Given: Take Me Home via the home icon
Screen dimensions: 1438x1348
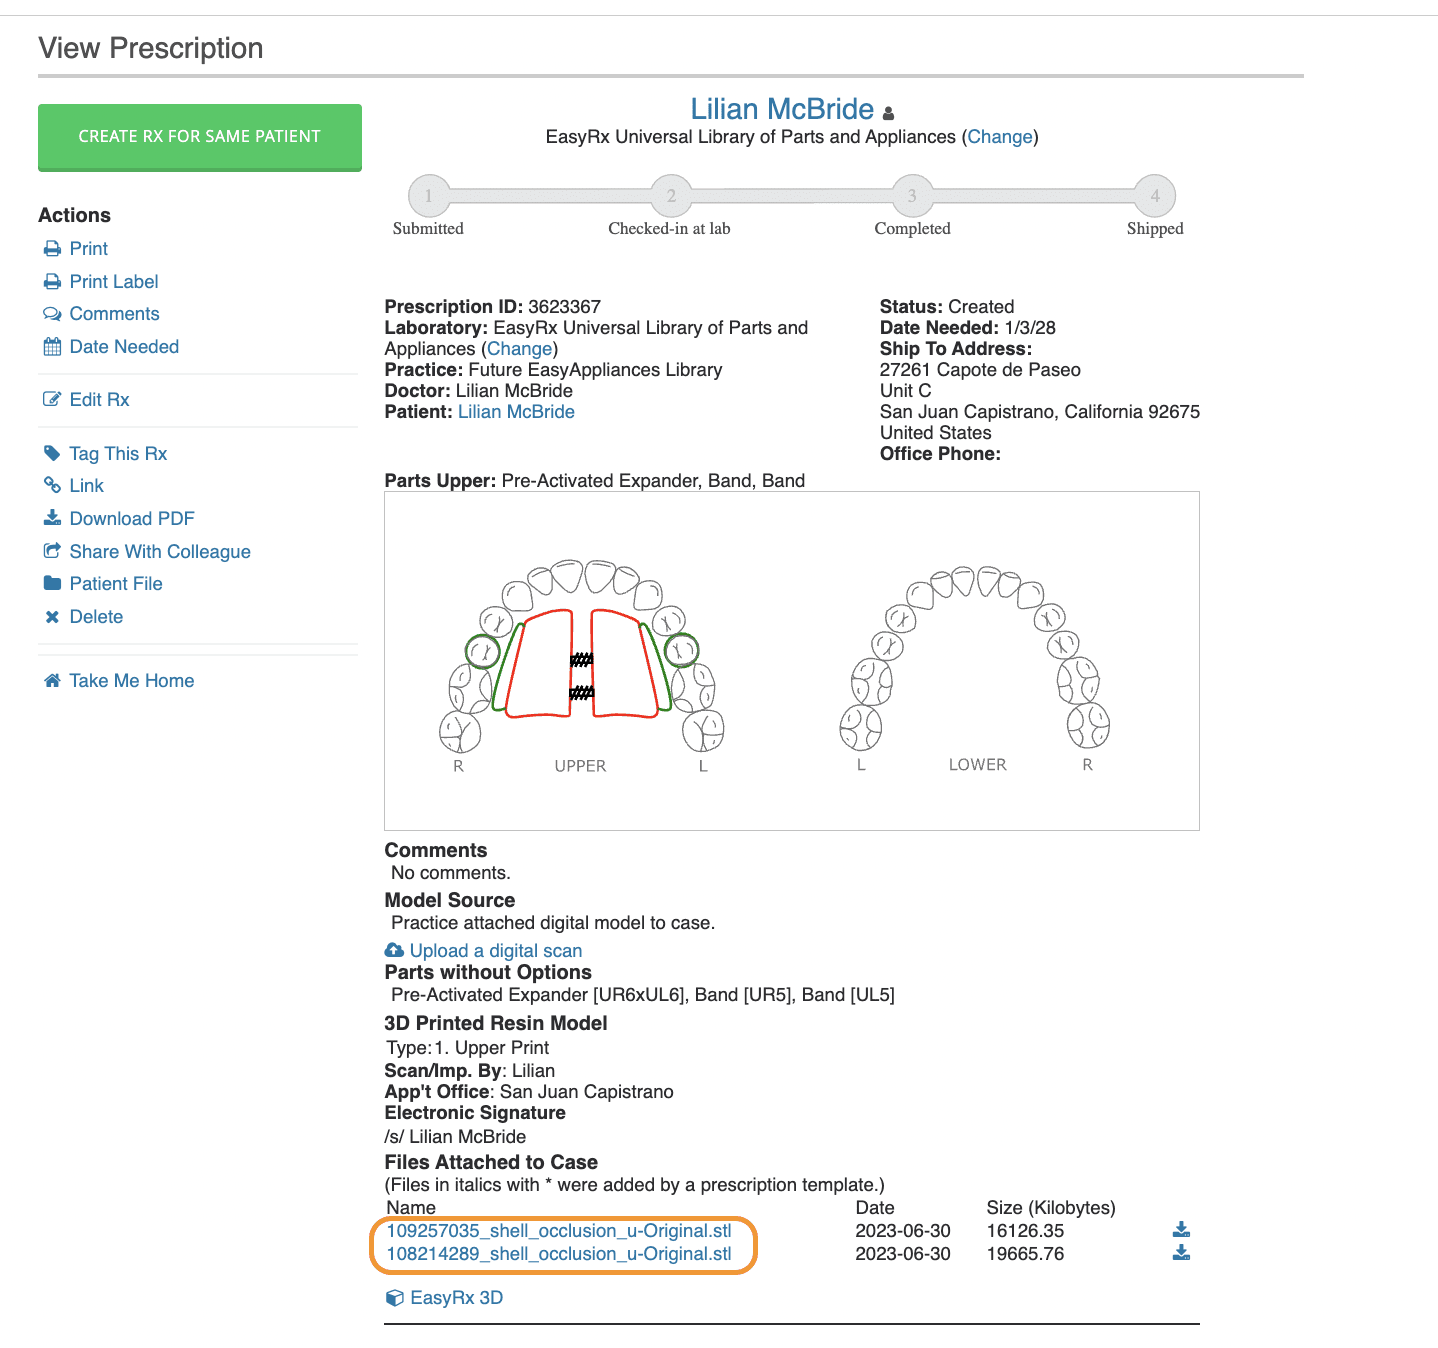Looking at the screenshot, I should click(x=52, y=680).
